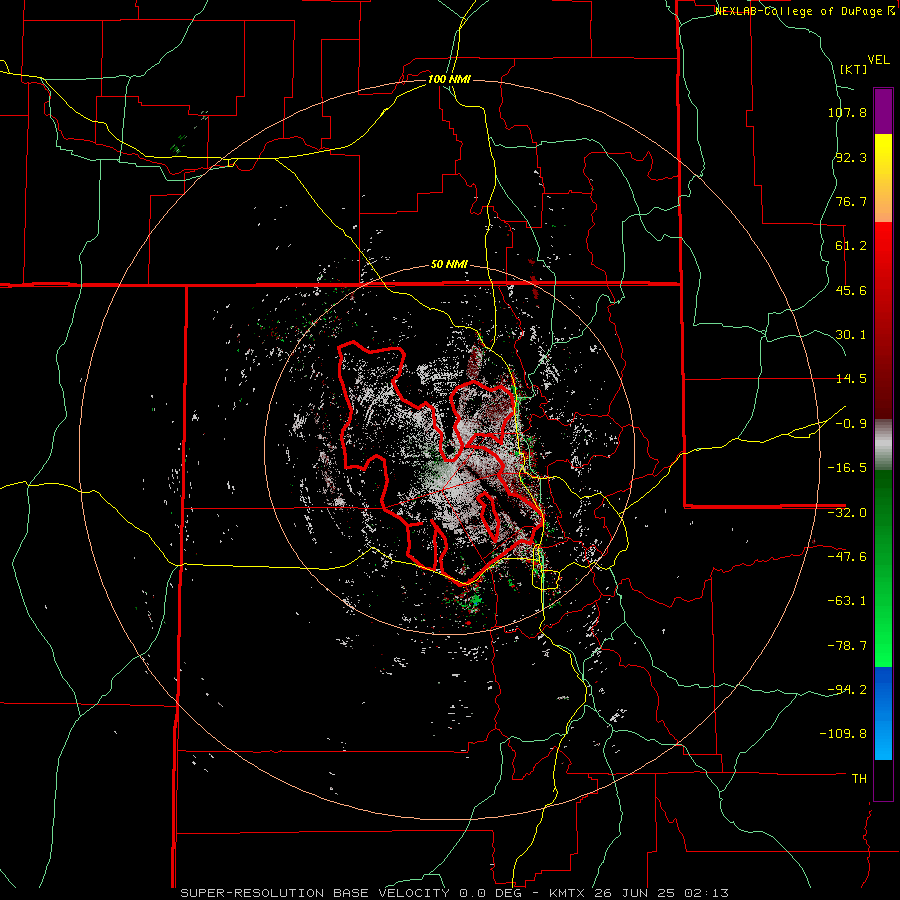Screen dimensions: 900x900
Task: Click the Super-Resolution Base Velocity caption text
Action: tap(455, 893)
